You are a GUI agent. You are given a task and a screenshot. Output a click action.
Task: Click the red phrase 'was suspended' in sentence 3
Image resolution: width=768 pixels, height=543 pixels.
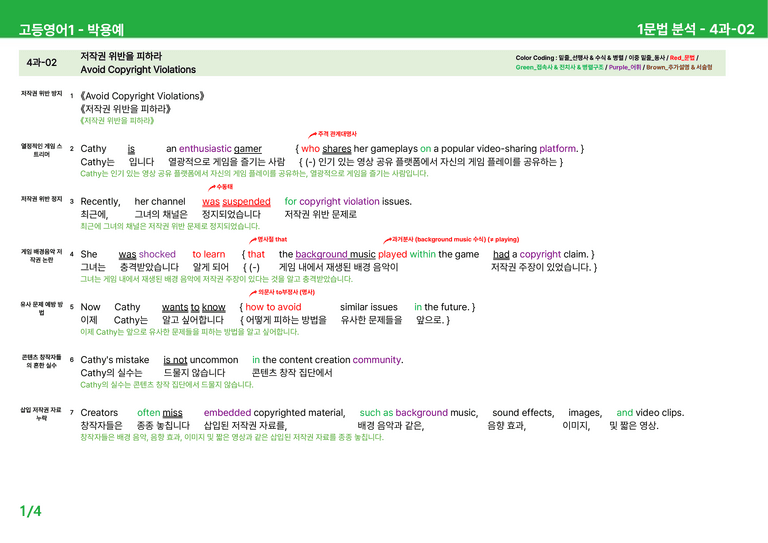tap(236, 201)
